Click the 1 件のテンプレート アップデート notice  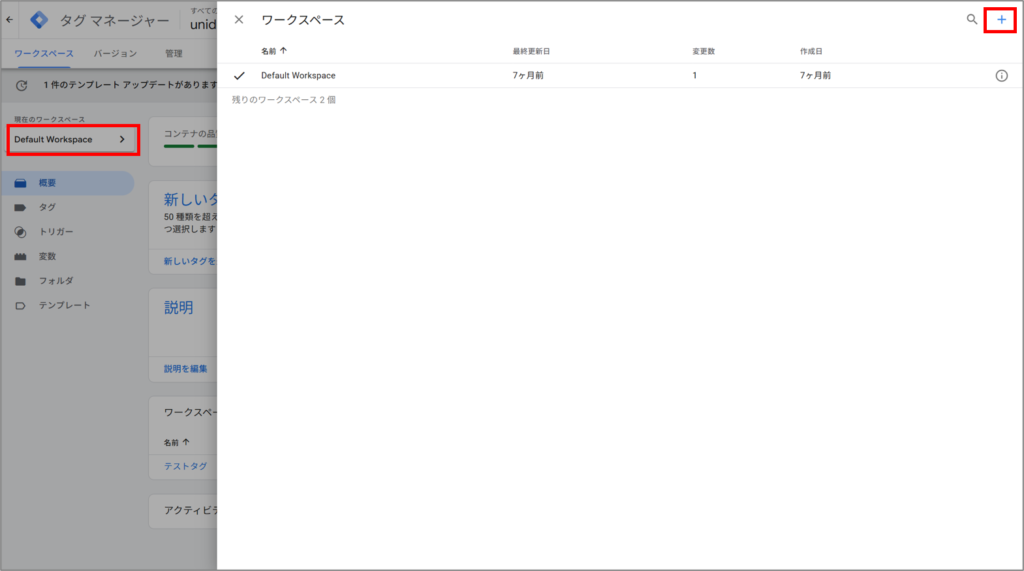(130, 85)
